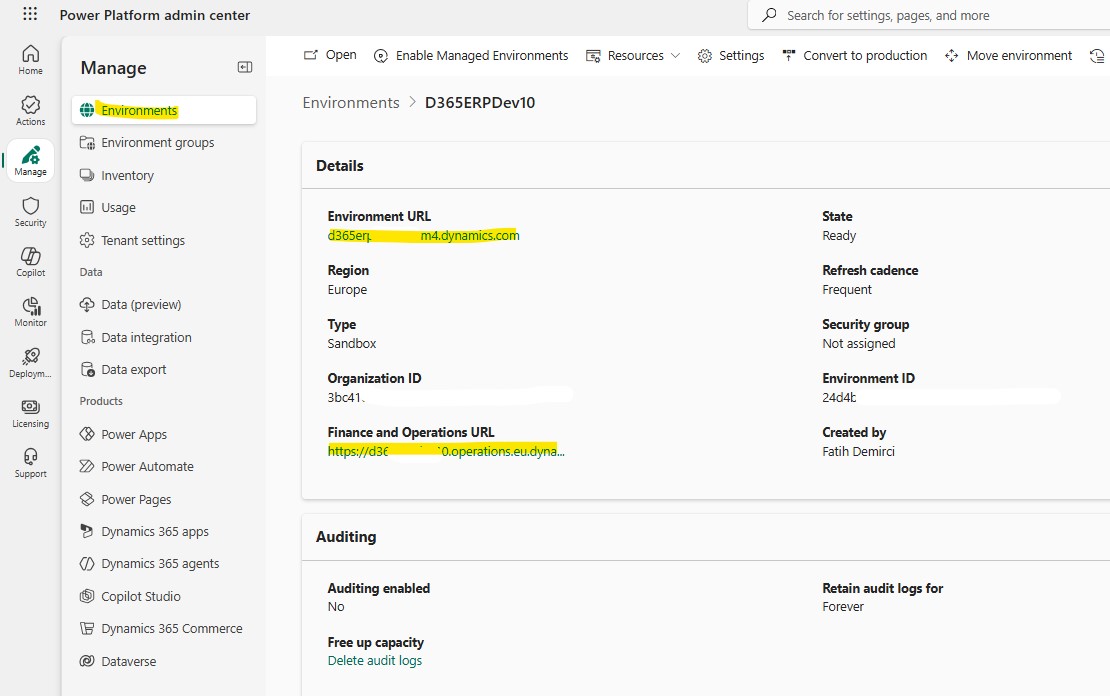Click Move environment
This screenshot has height=696, width=1110.
tap(1009, 55)
